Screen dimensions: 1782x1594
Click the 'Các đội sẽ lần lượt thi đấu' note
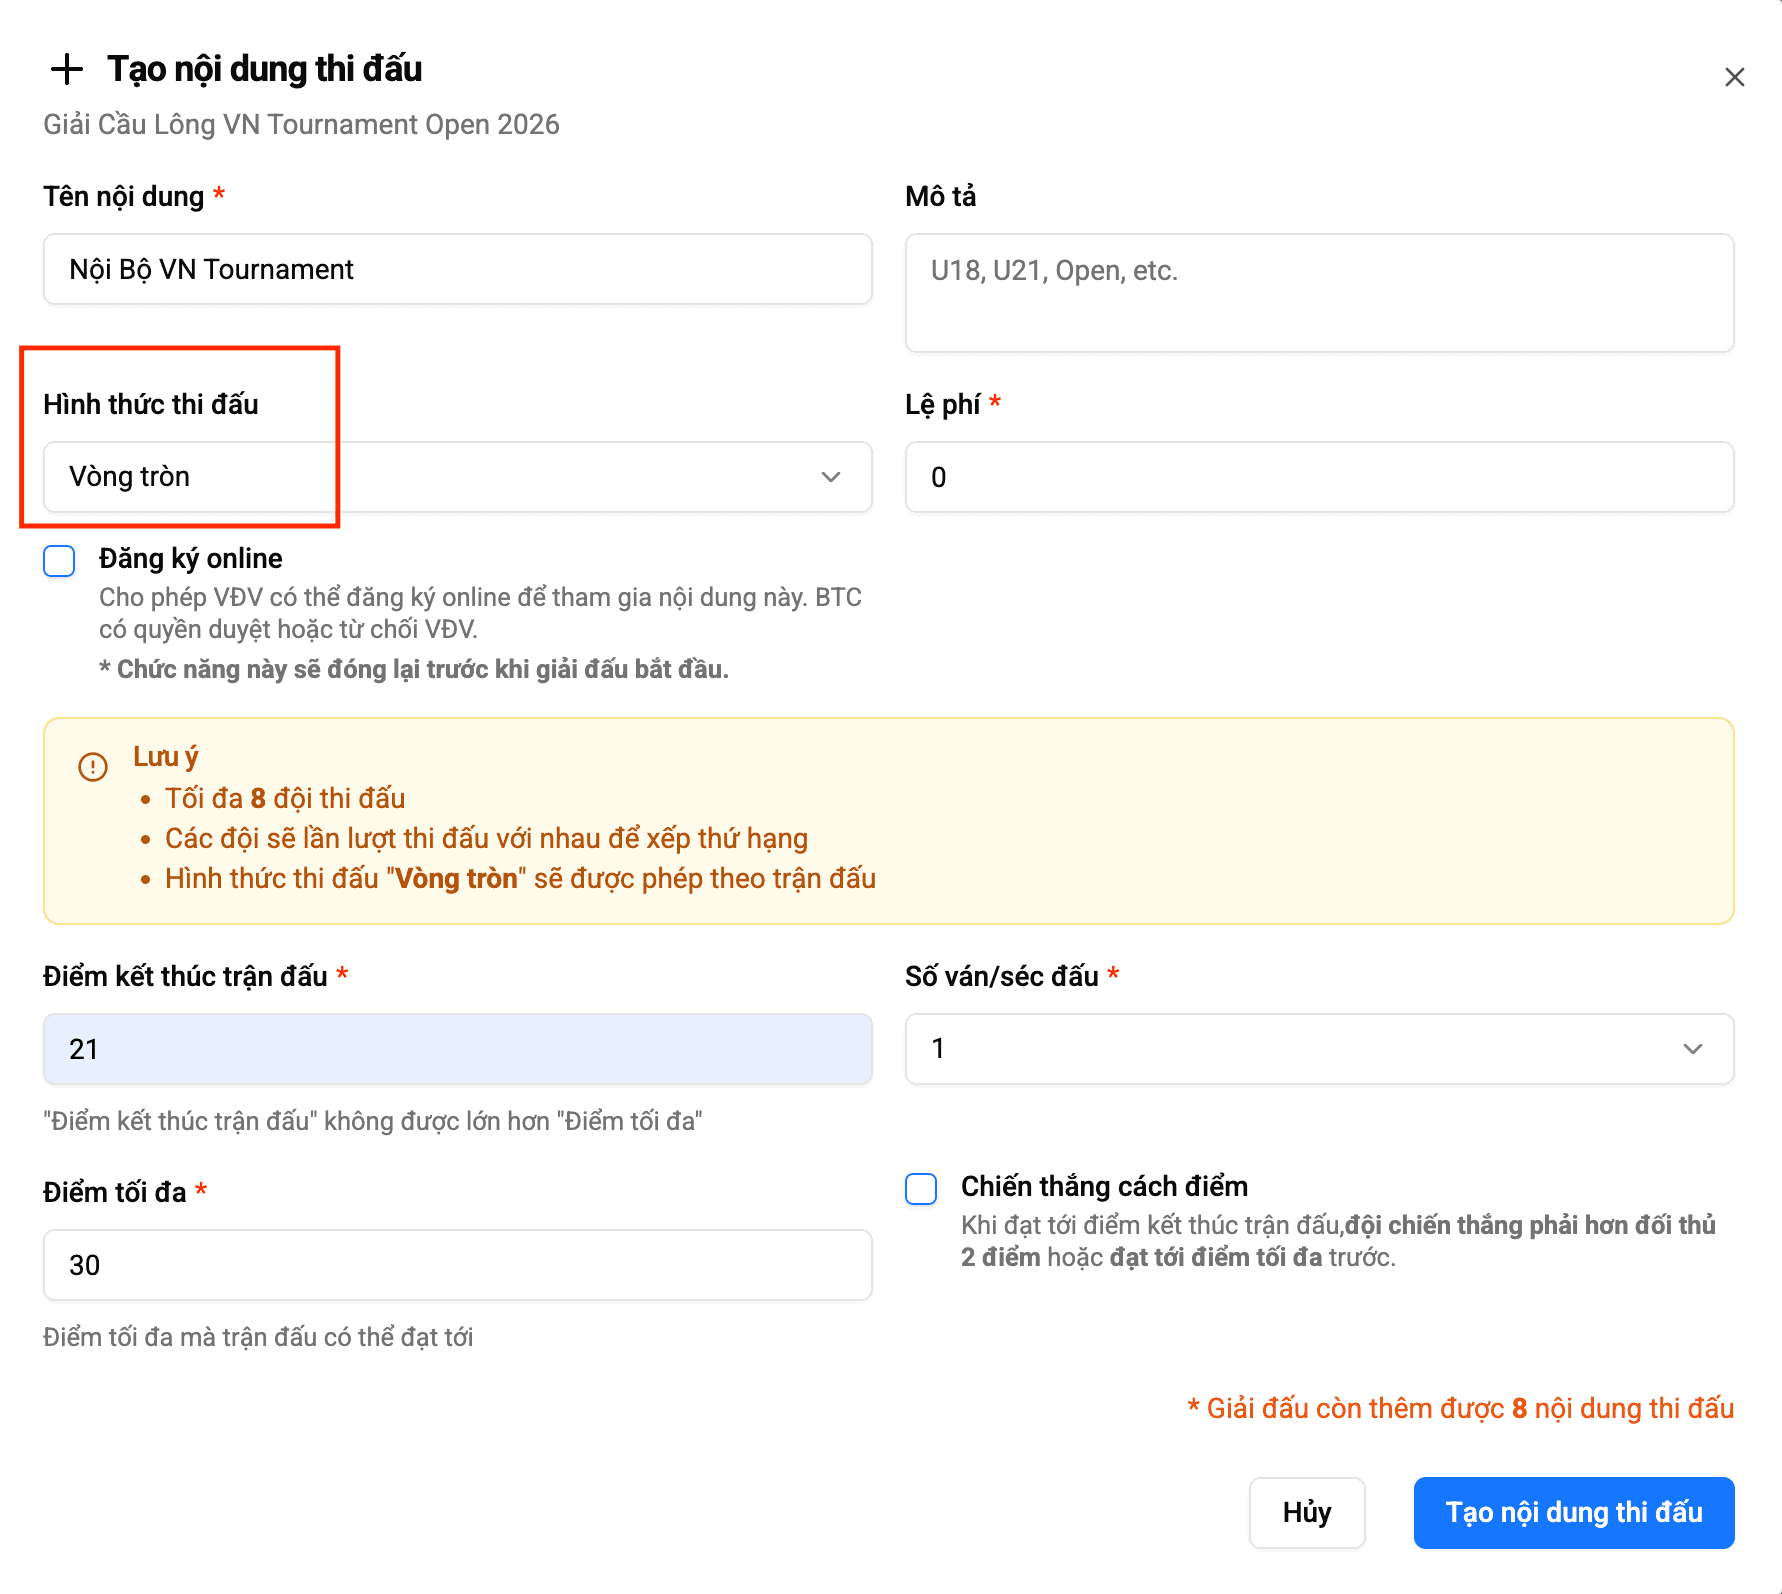[x=486, y=838]
